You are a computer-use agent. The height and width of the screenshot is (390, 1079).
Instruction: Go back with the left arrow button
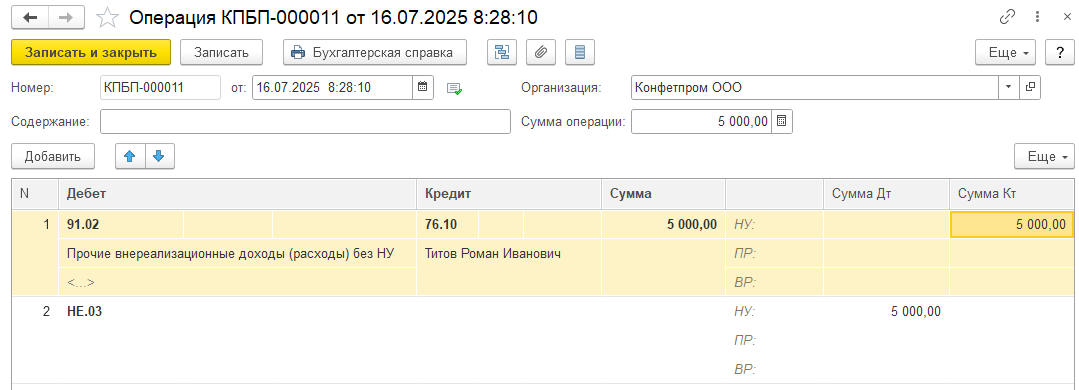click(x=30, y=17)
